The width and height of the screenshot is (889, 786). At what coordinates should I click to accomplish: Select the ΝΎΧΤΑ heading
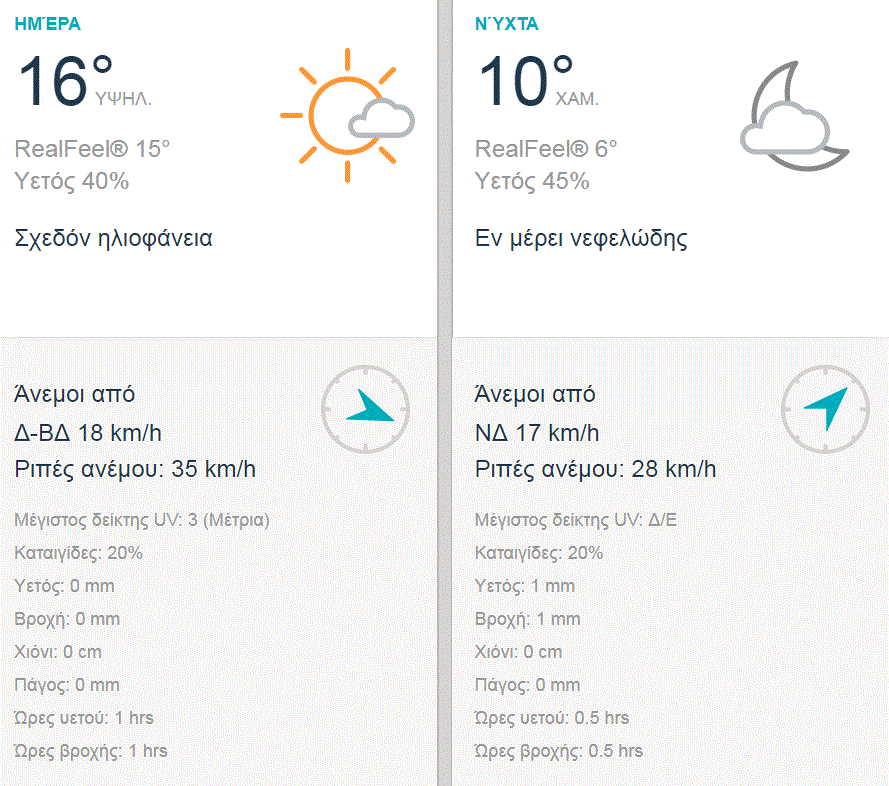pyautogui.click(x=507, y=24)
